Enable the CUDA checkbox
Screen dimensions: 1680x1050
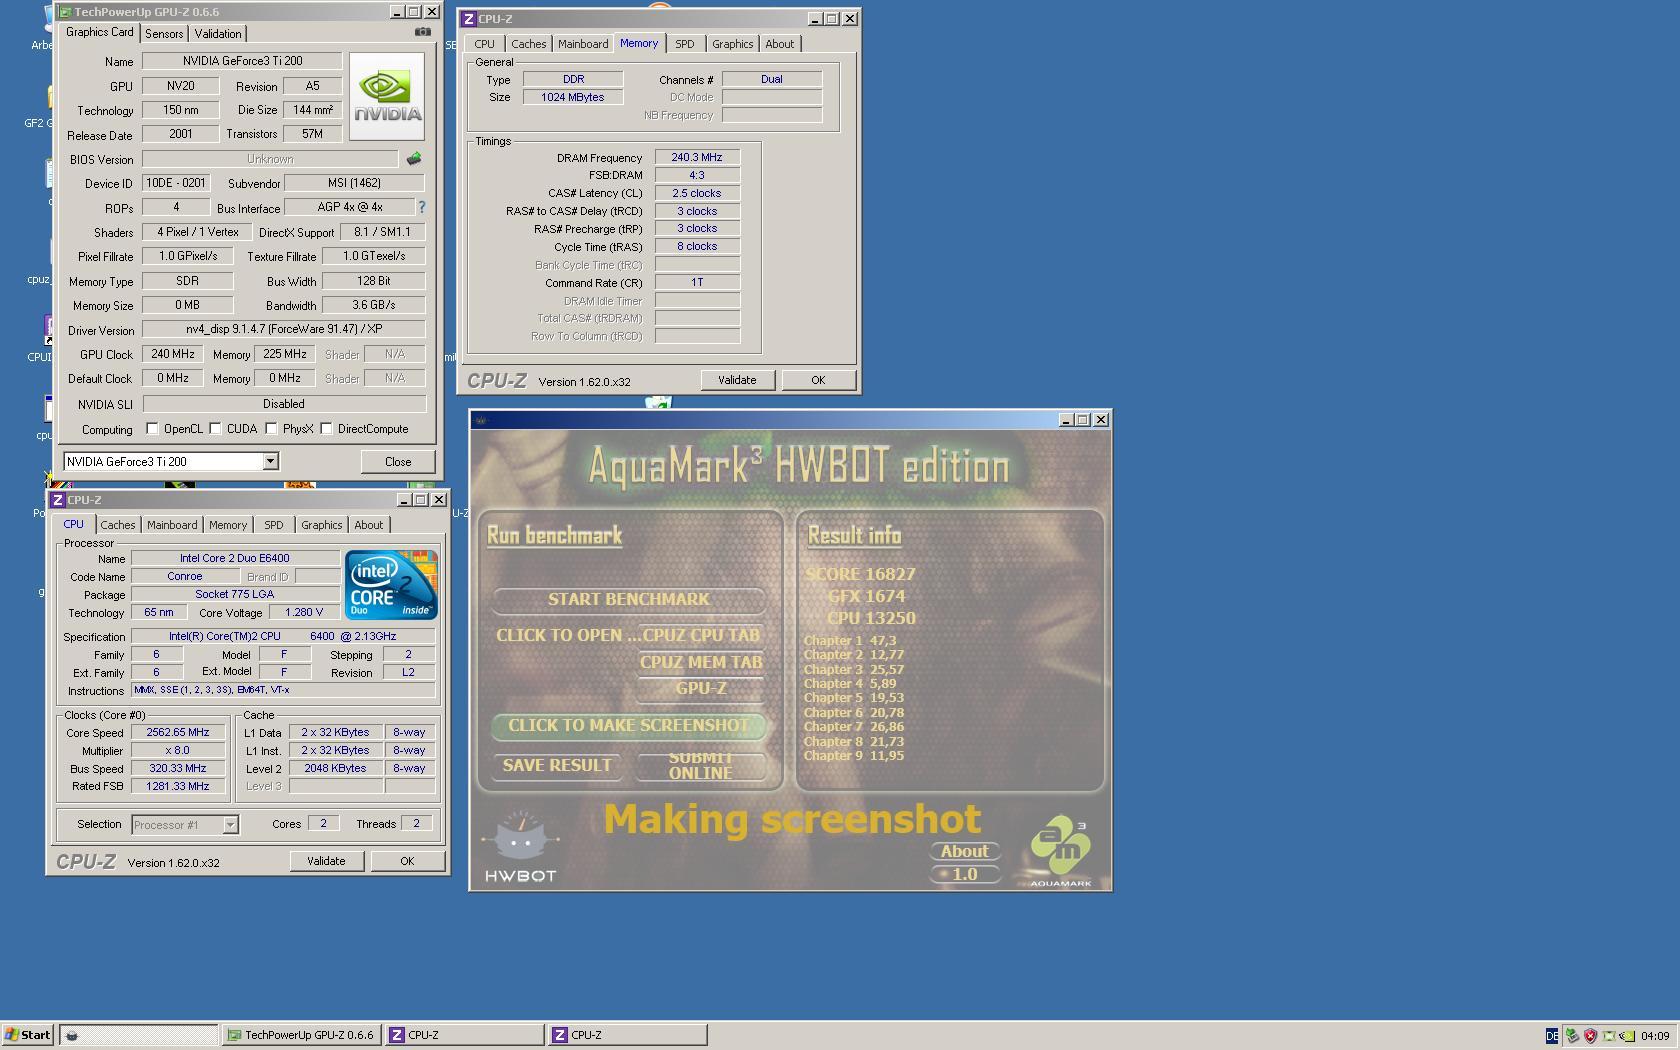pyautogui.click(x=216, y=429)
